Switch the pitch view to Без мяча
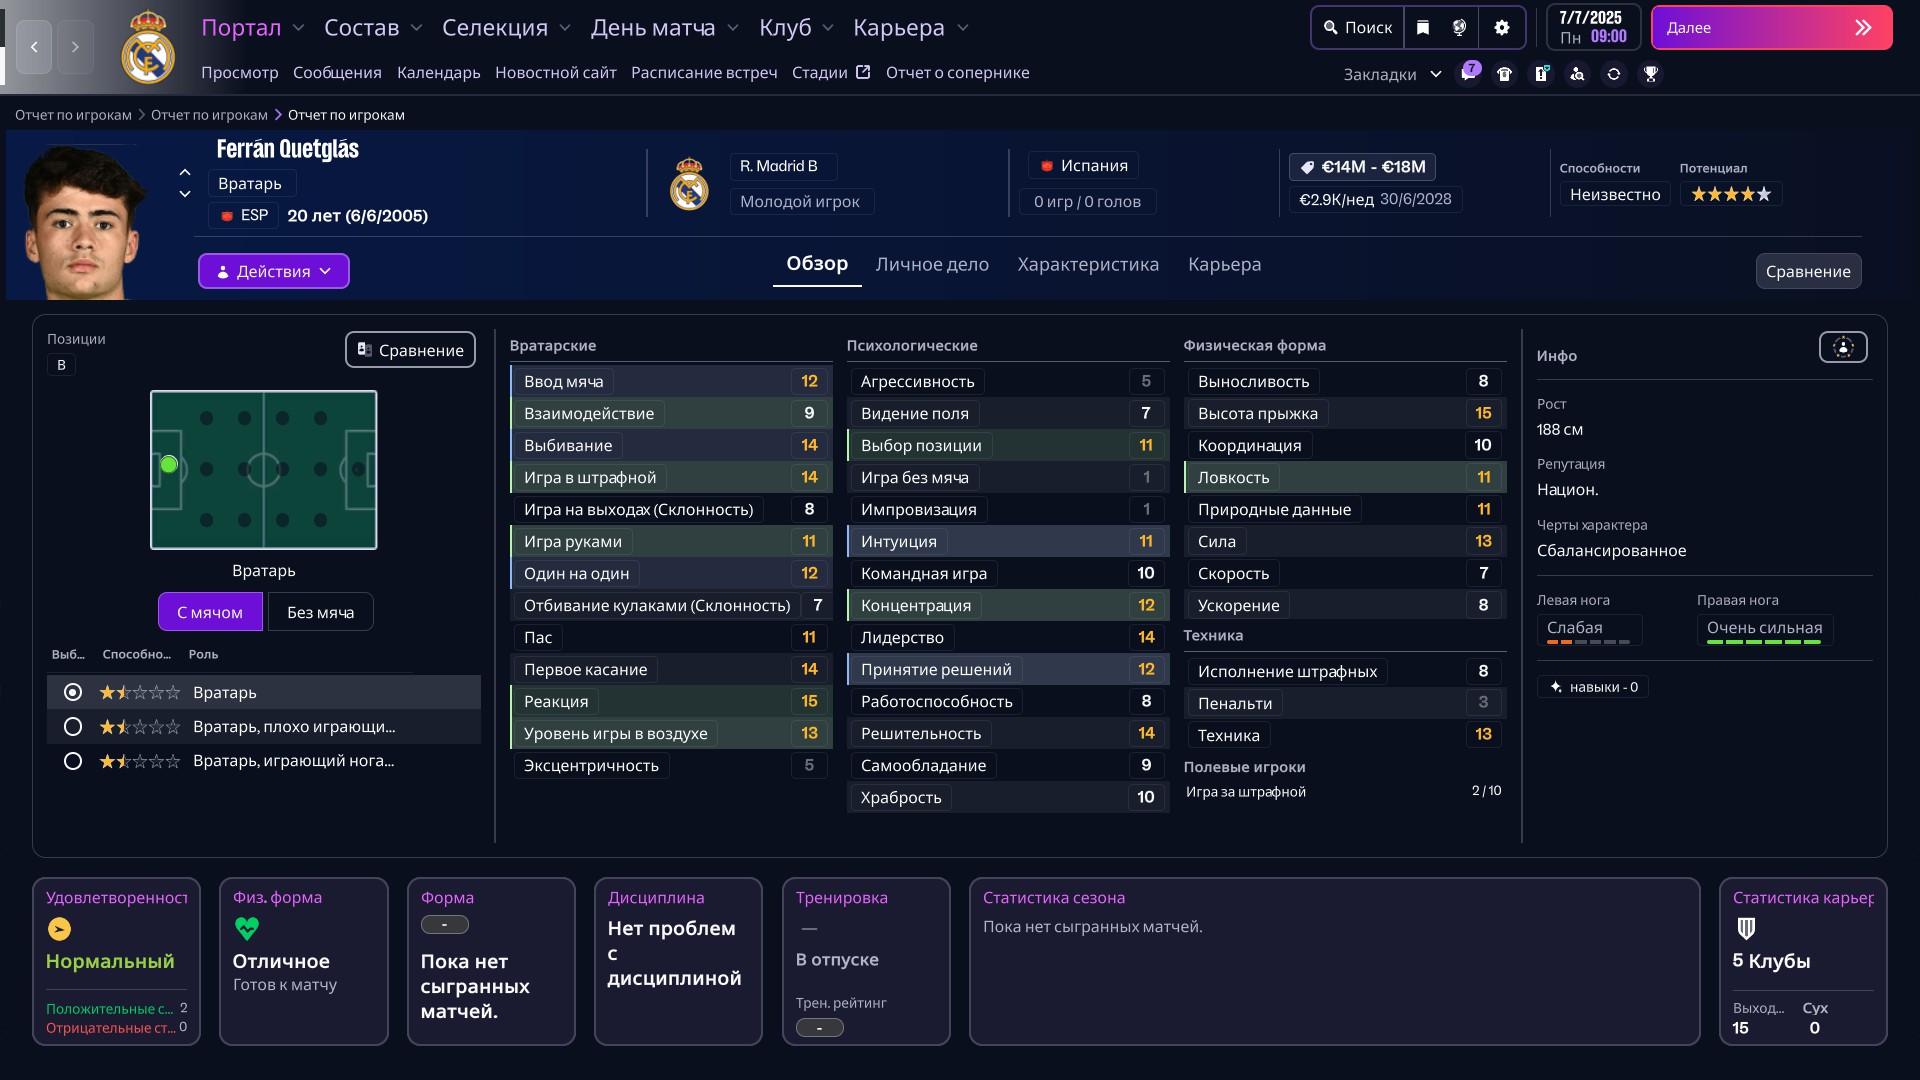The image size is (1920, 1080). (320, 612)
